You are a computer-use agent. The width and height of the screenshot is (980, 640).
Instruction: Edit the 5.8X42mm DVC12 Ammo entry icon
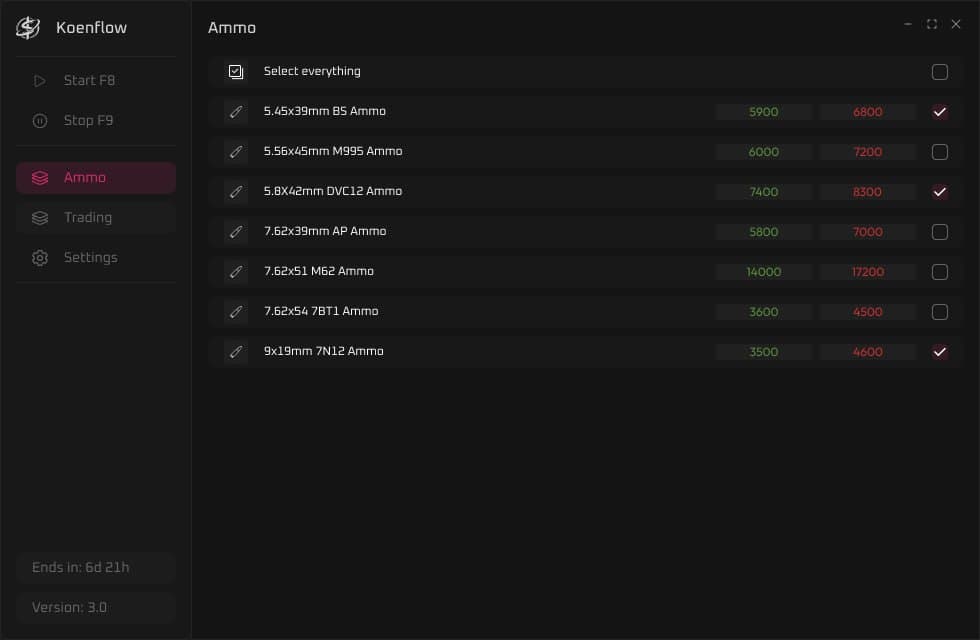[x=236, y=192]
